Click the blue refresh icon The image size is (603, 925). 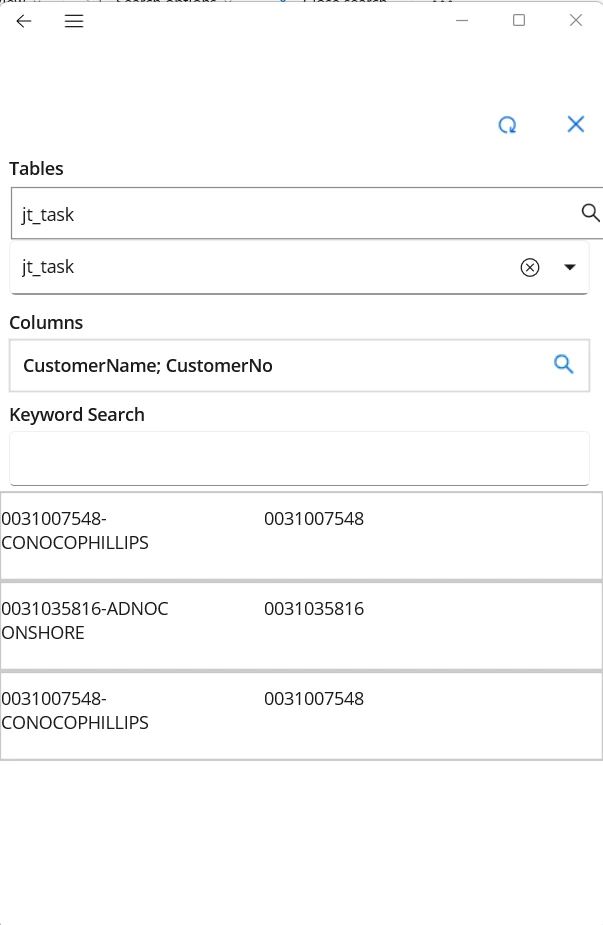[x=508, y=125]
